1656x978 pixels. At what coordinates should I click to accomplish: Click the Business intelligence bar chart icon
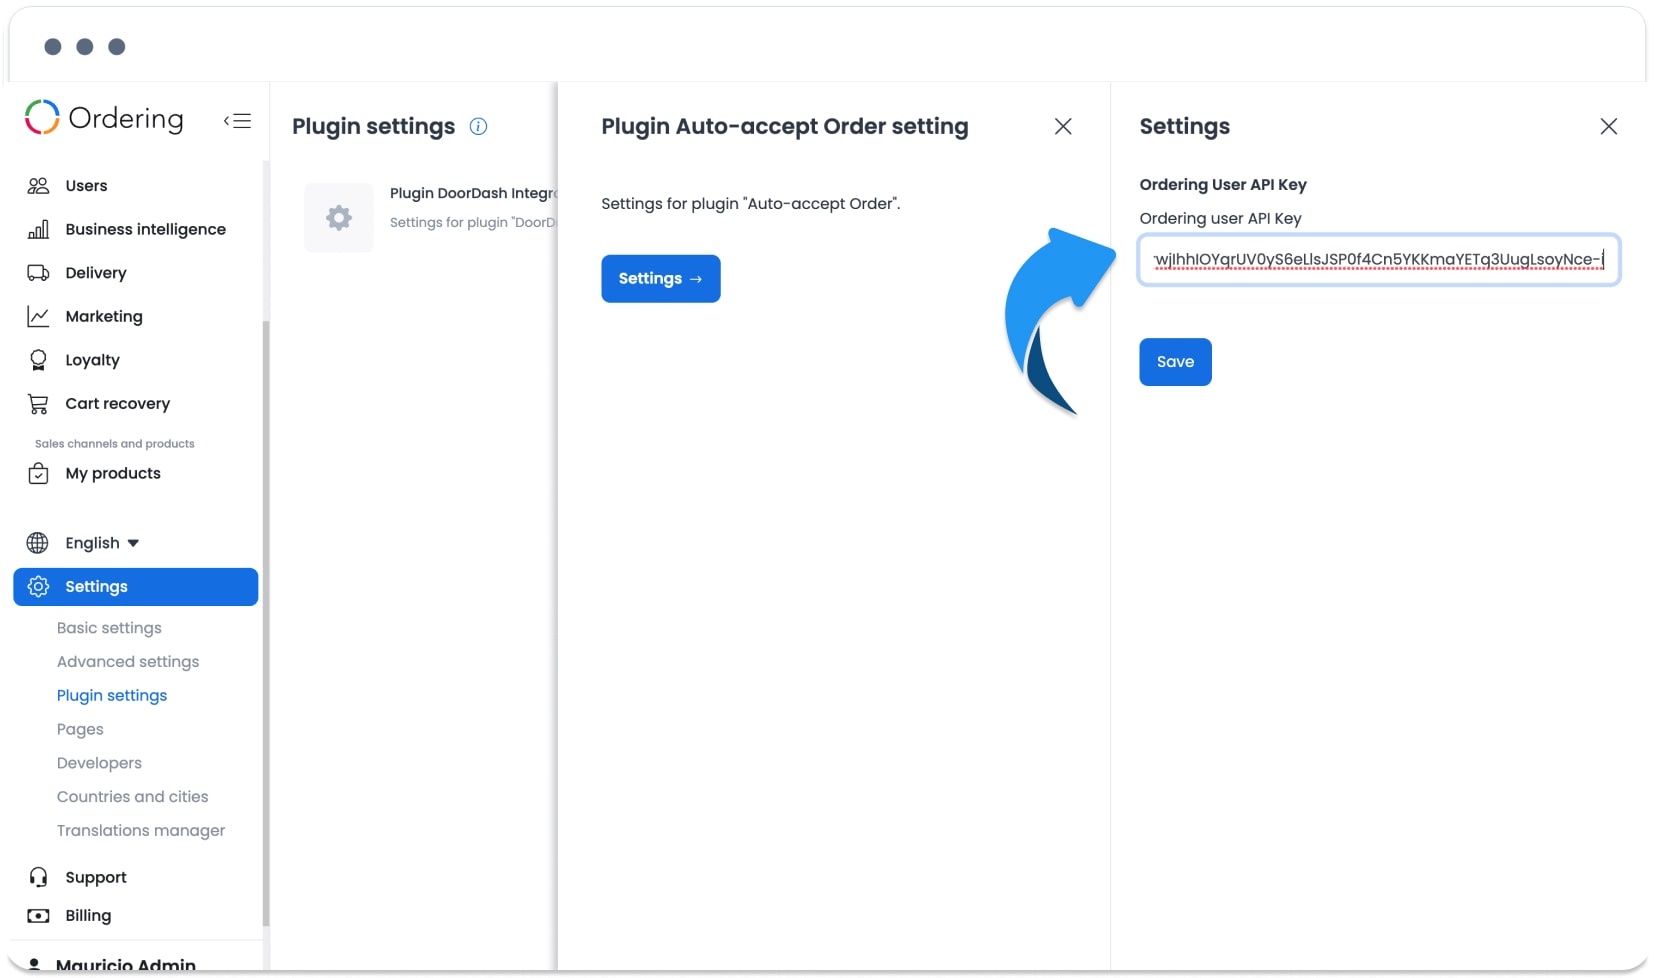38,229
